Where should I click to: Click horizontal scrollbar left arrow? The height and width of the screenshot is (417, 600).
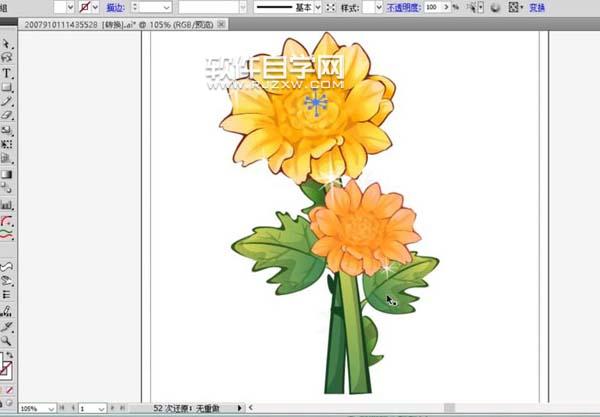coord(251,408)
